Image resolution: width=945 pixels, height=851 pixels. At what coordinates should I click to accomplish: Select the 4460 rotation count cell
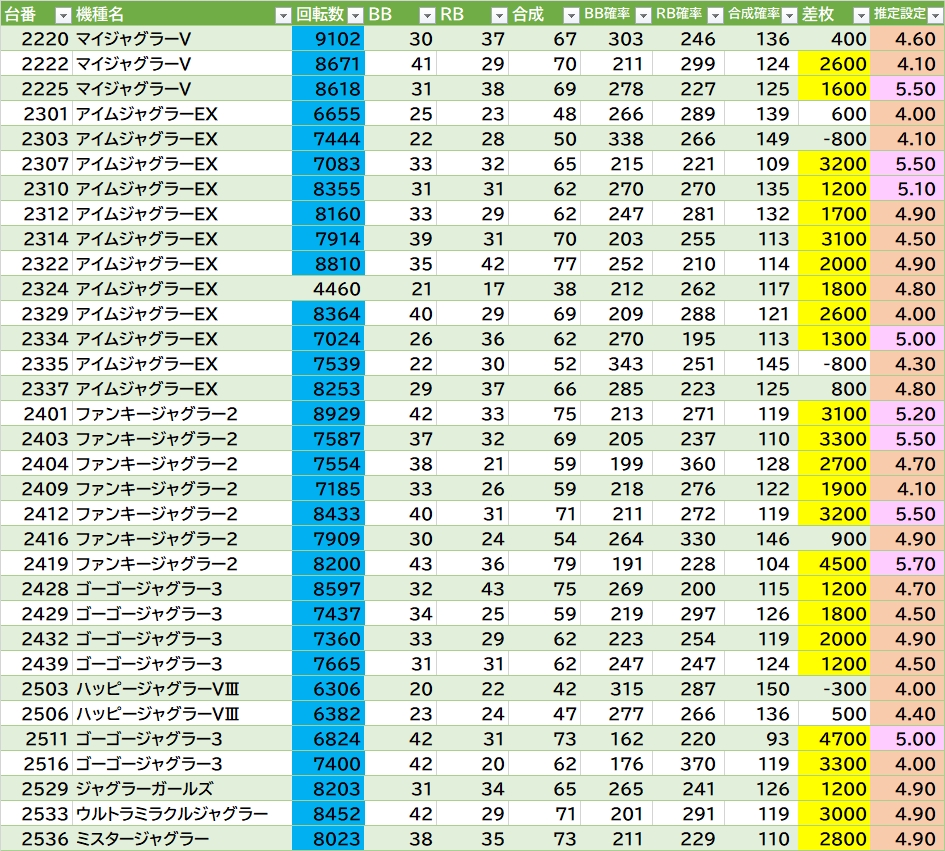[x=329, y=289]
